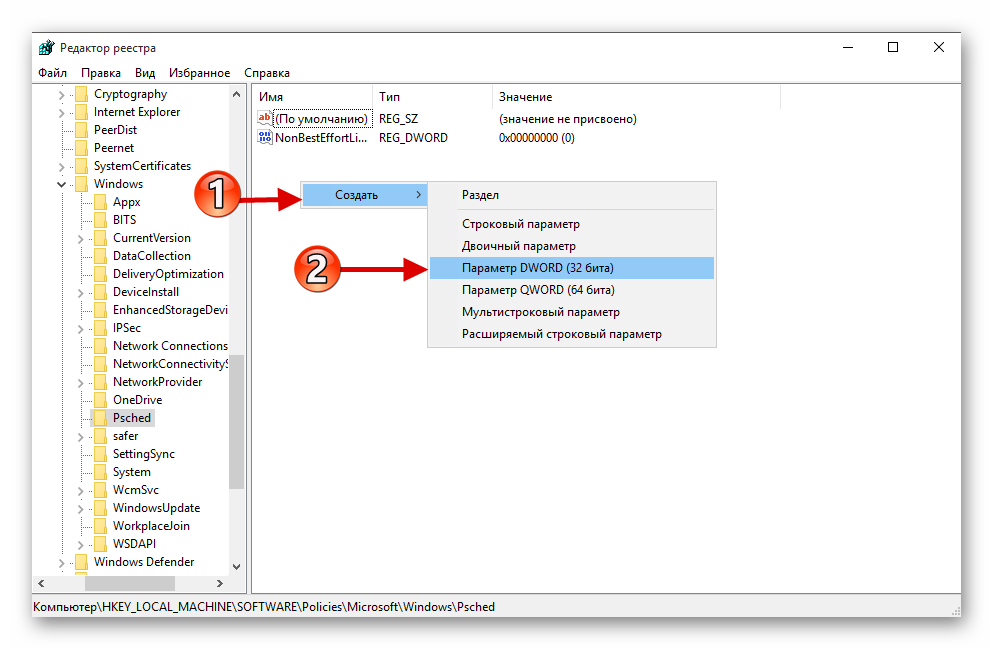Click the Windows Defender folder icon
Image resolution: width=993 pixels, height=649 pixels.
[82, 562]
